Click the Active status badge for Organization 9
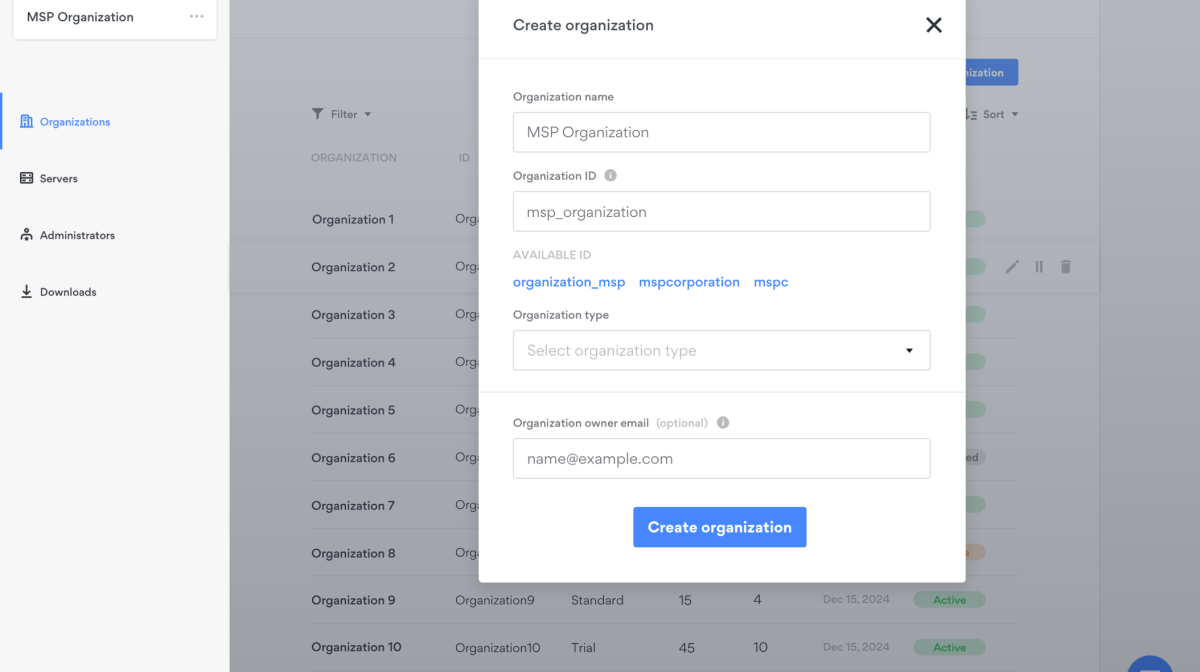The height and width of the screenshot is (672, 1200). [x=949, y=600]
